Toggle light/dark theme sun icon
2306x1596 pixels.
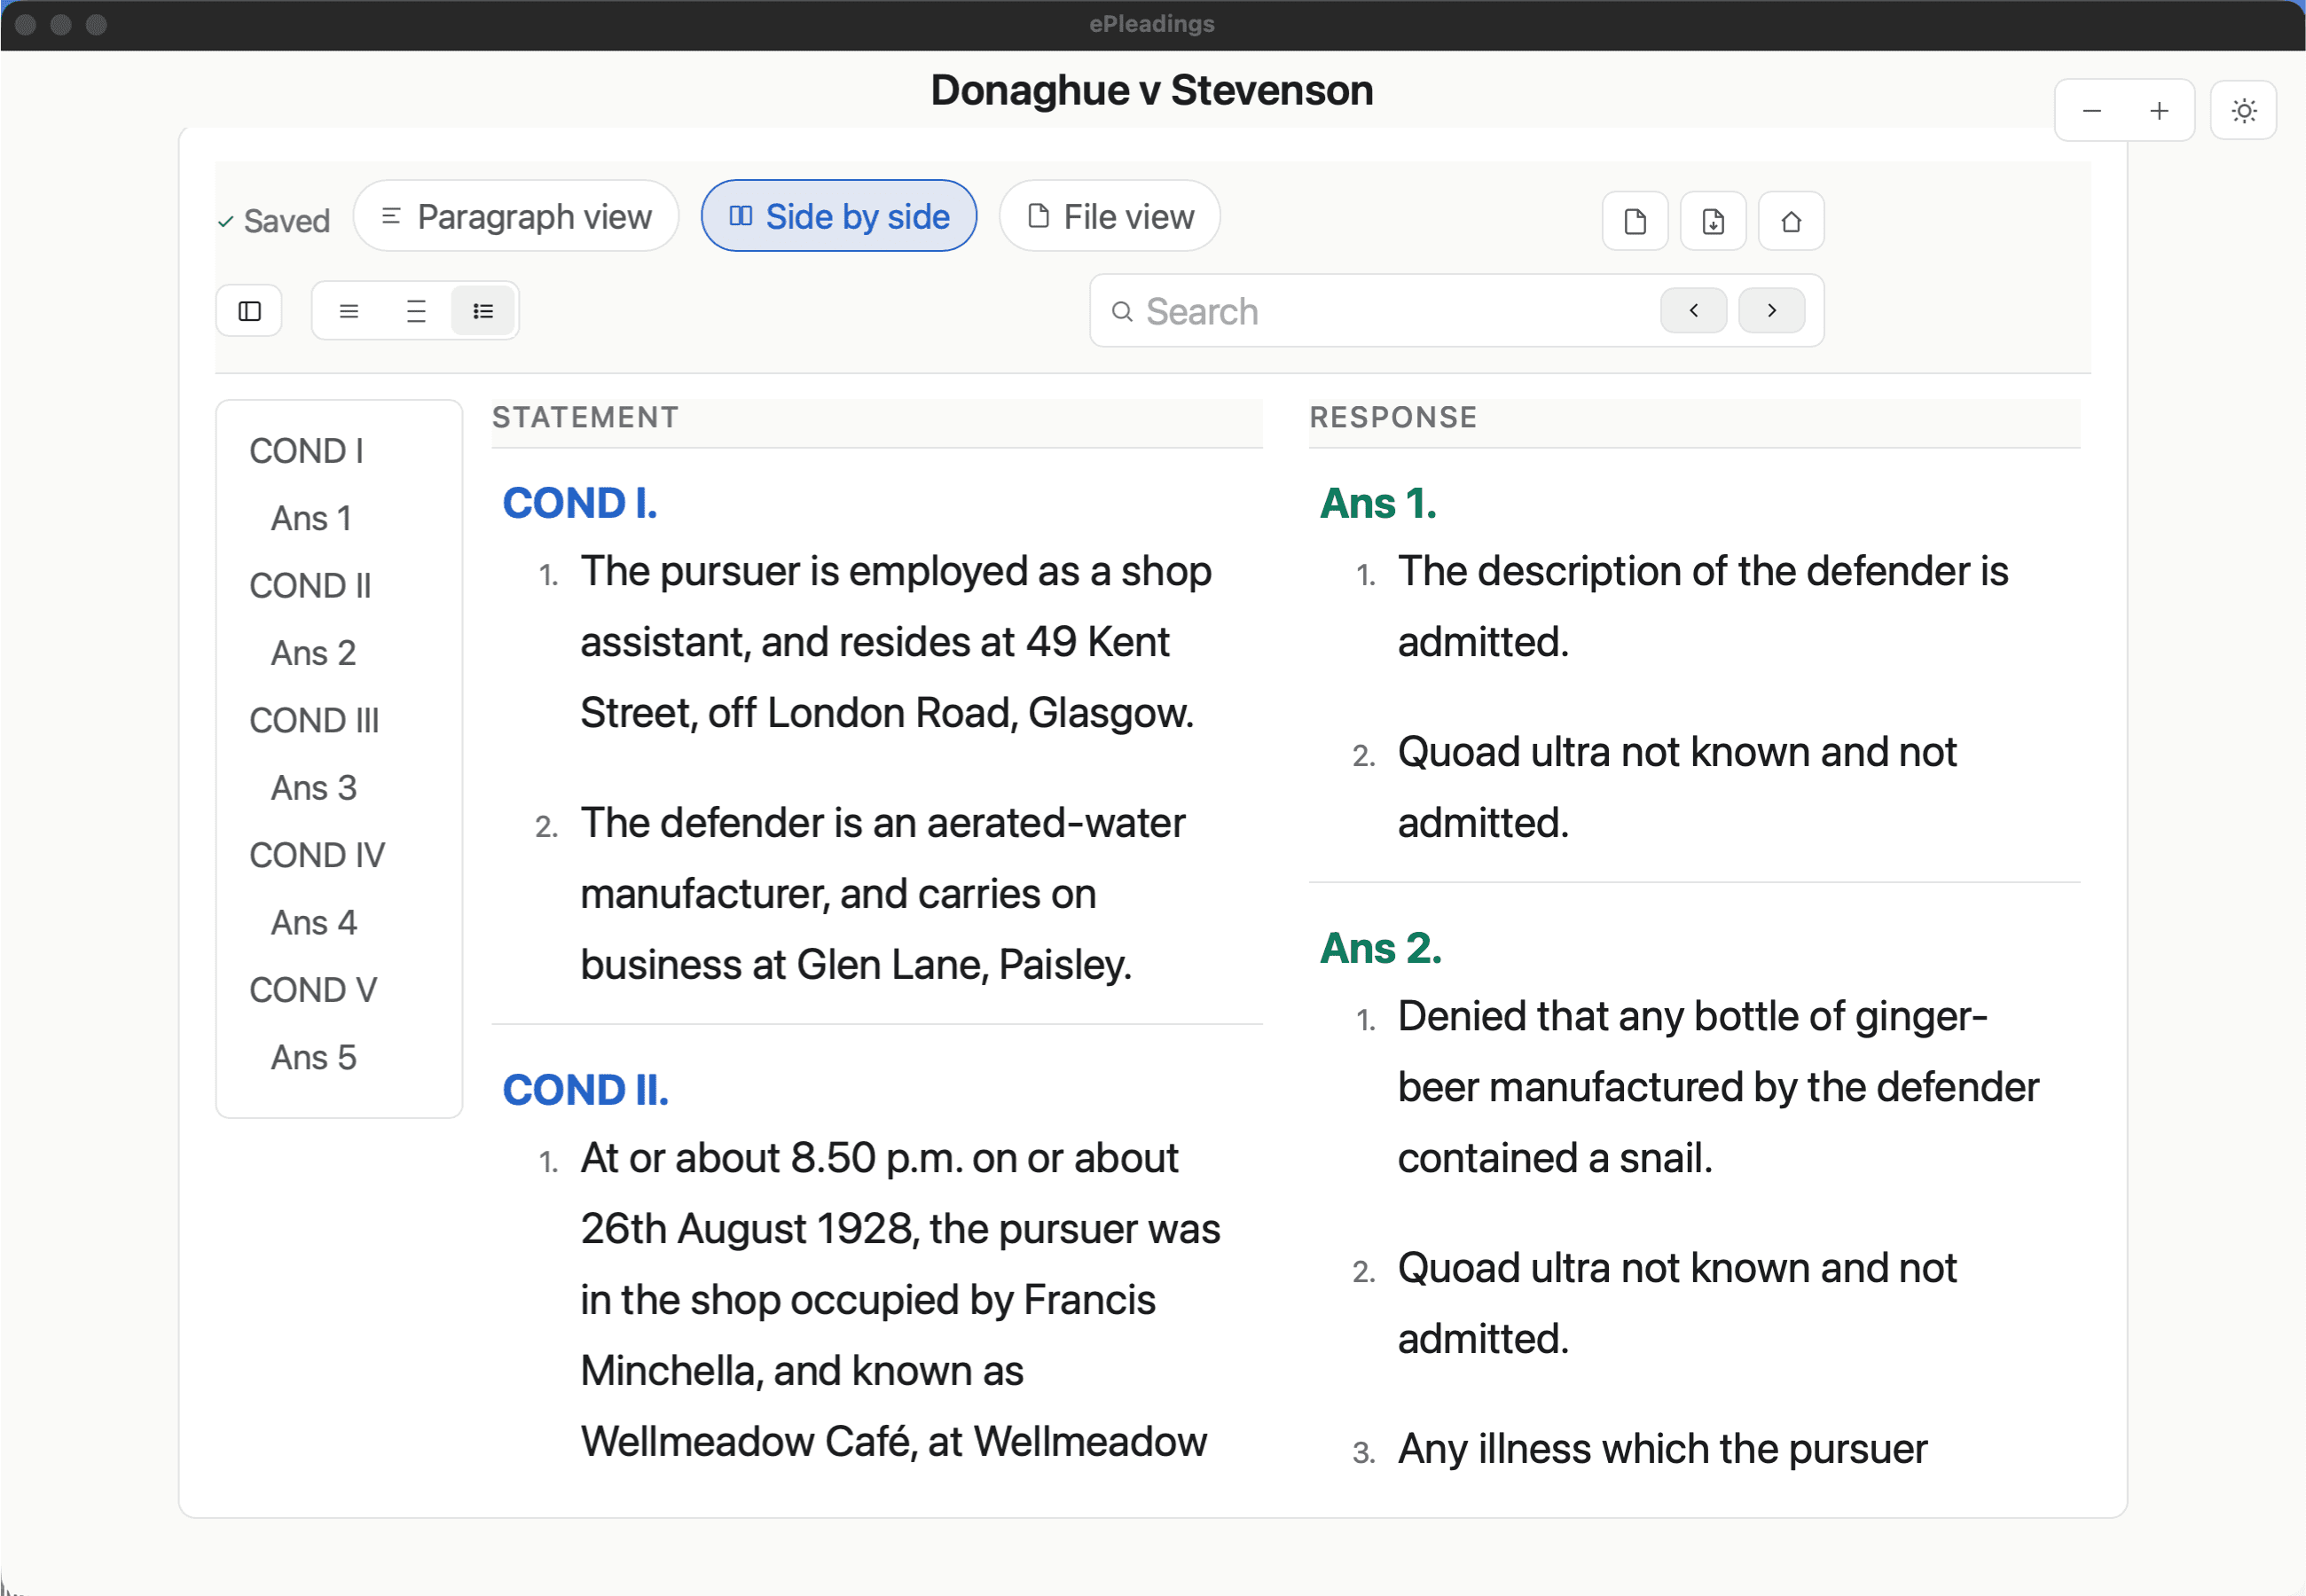2244,111
